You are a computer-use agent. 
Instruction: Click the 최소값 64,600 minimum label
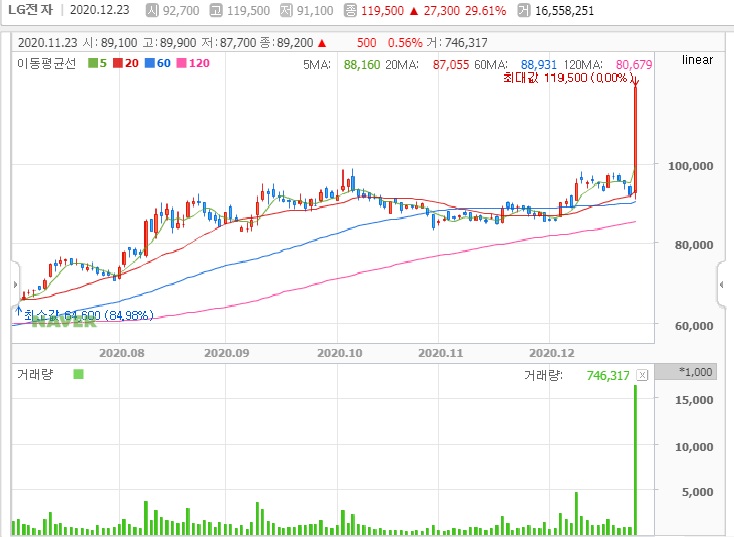(88, 316)
